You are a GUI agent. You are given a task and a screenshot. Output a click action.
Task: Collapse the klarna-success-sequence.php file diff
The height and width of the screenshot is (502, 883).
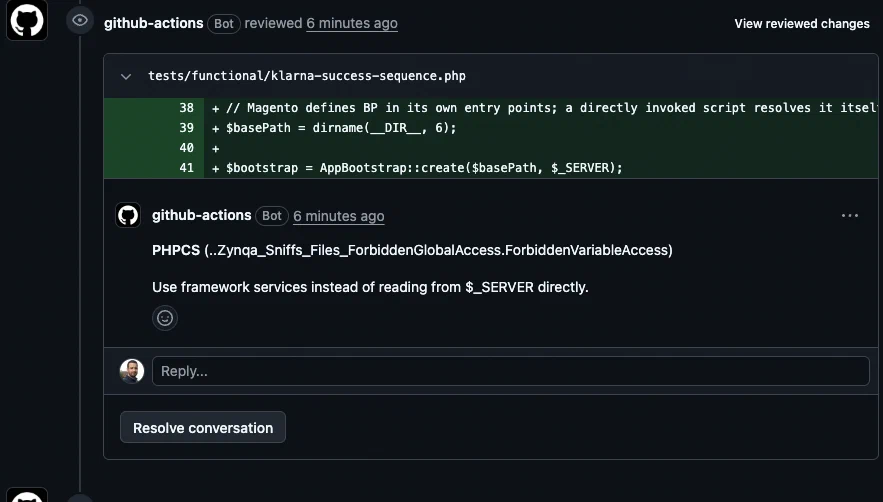pyautogui.click(x=126, y=76)
